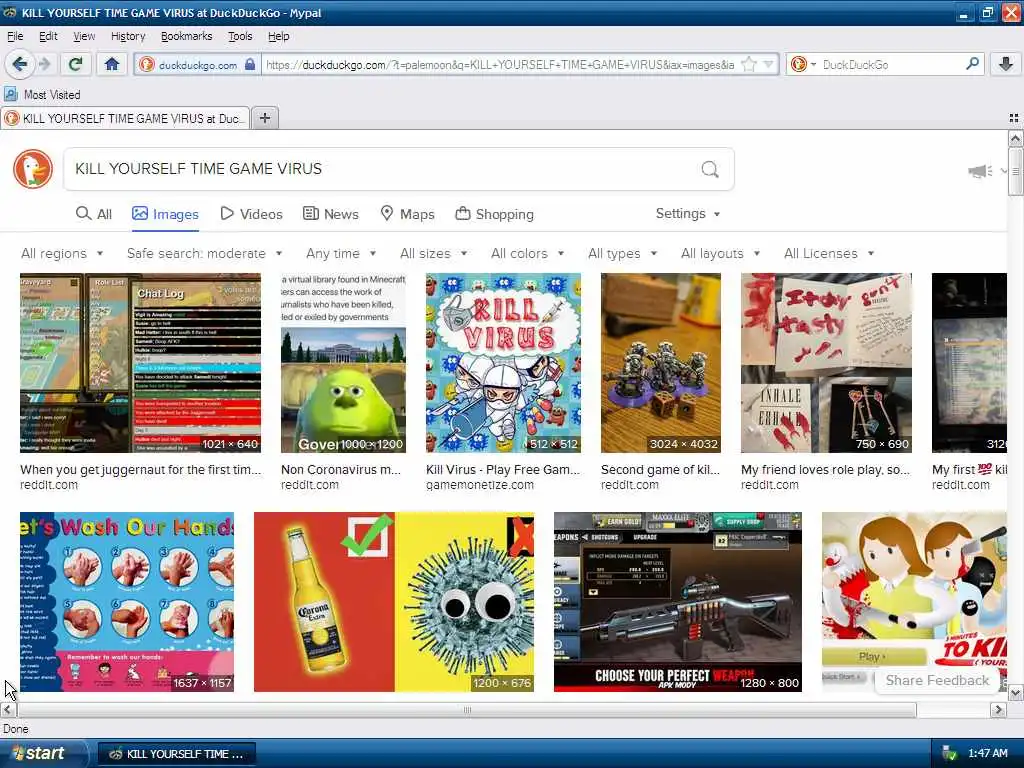Click the Most Visited bookmark icon
1024x768 pixels.
[10, 95]
